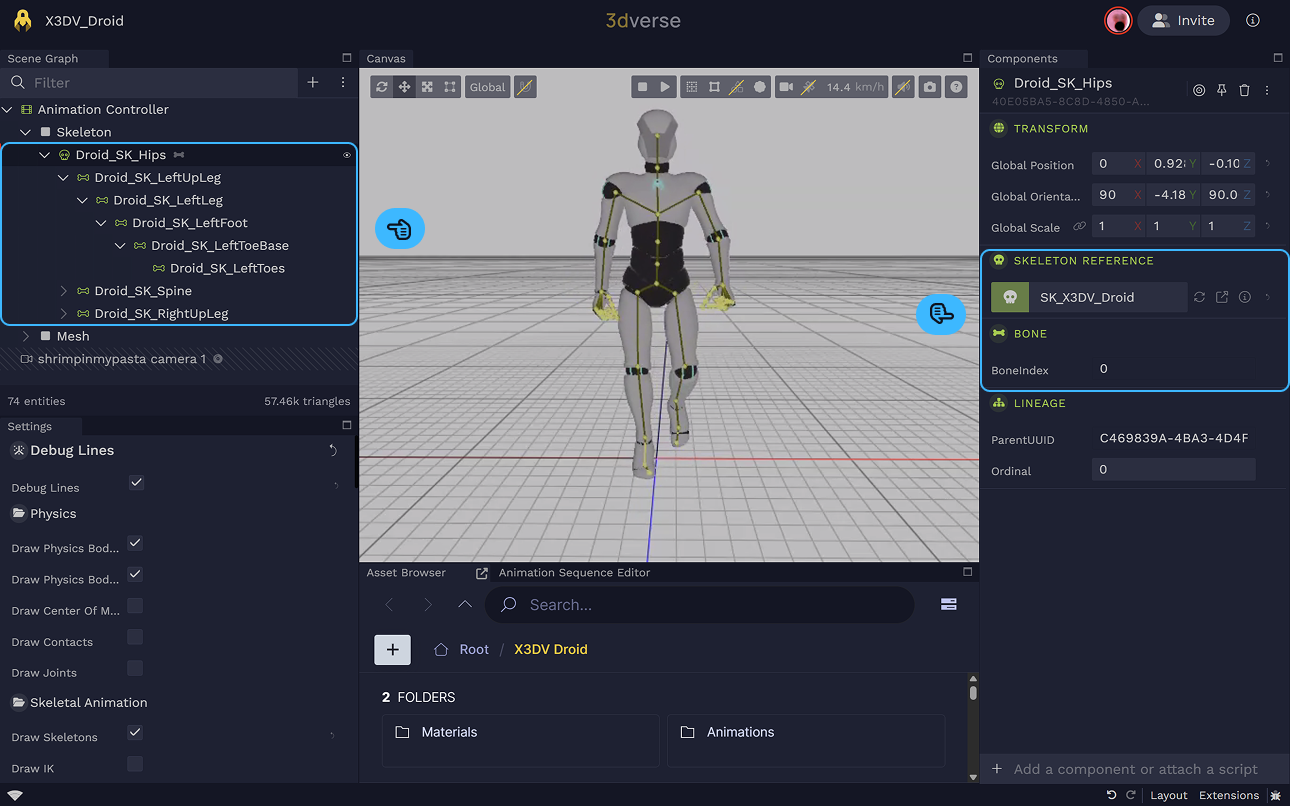Uncheck the Debug Lines checkbox
1290x806 pixels.
pyautogui.click(x=136, y=483)
